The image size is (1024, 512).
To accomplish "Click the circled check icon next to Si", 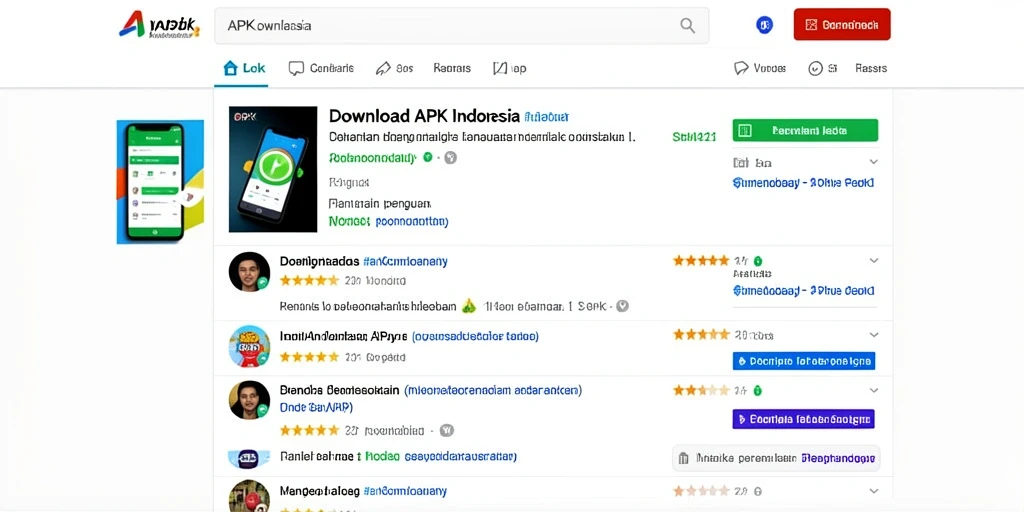I will [815, 68].
